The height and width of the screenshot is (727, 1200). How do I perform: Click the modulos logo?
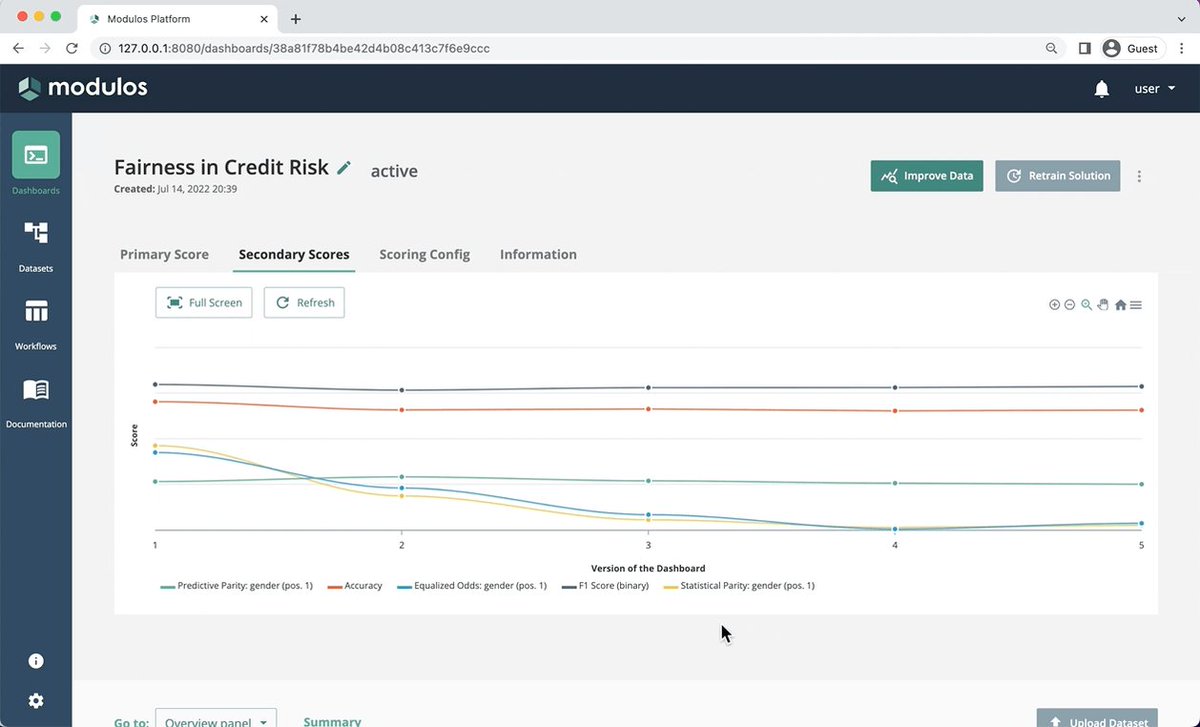pos(83,88)
